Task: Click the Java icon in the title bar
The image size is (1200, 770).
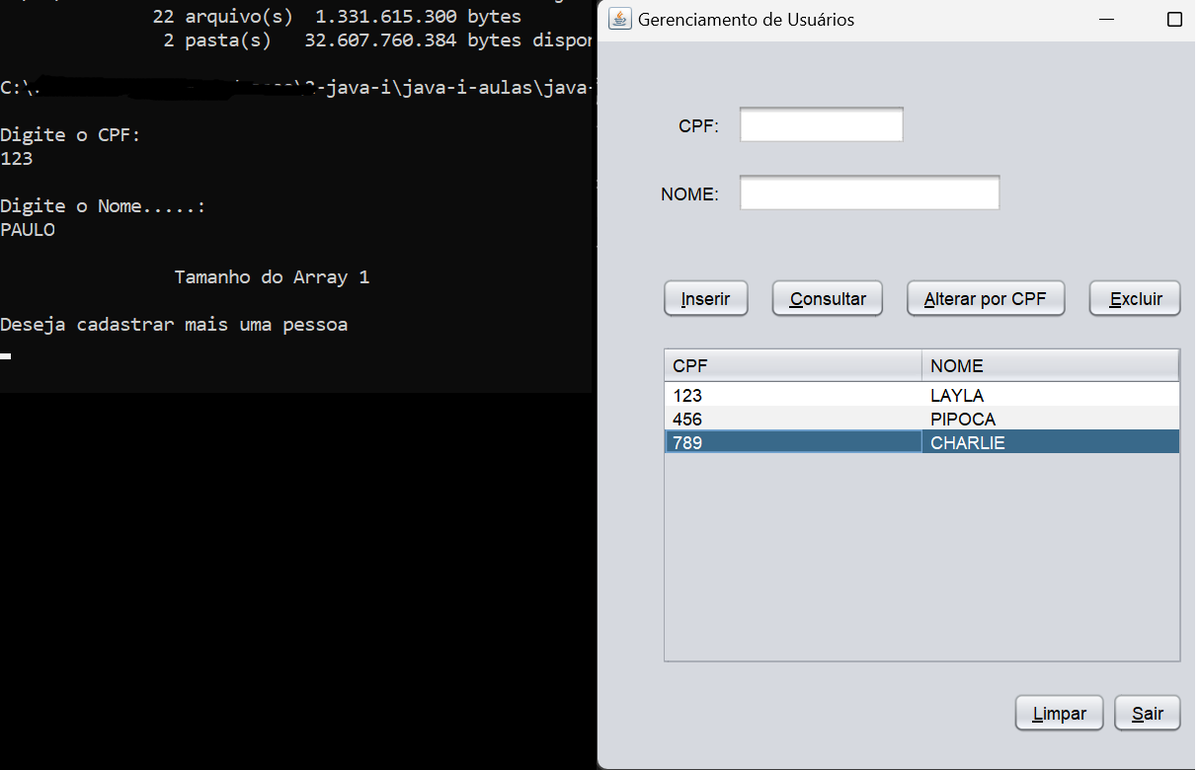Action: coord(619,19)
